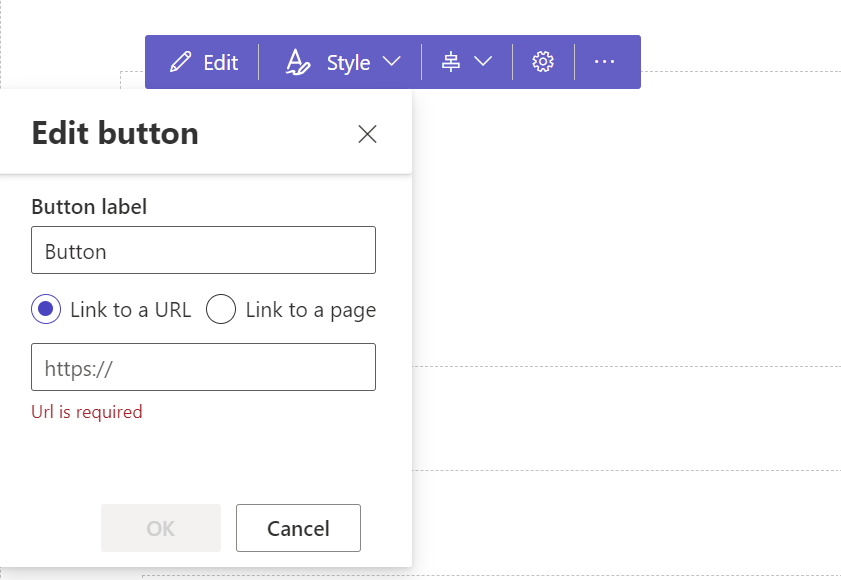Screen dimensions: 841x580
Task: Open the Style dropdown in toolbar
Action: tap(342, 62)
